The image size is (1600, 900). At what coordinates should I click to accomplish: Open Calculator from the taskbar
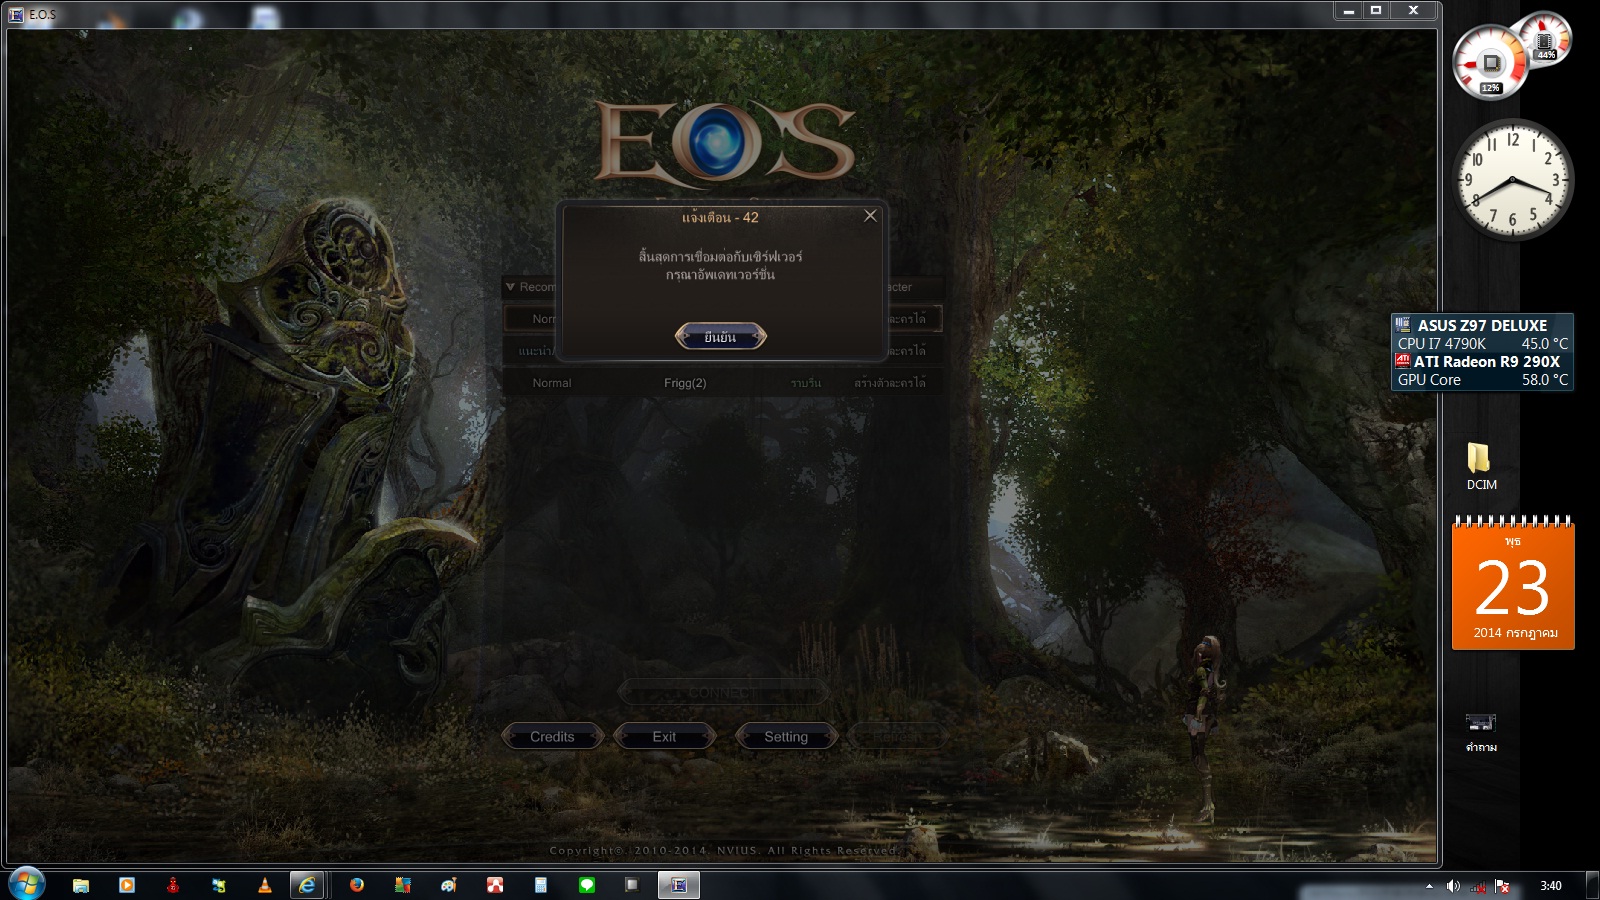point(541,885)
